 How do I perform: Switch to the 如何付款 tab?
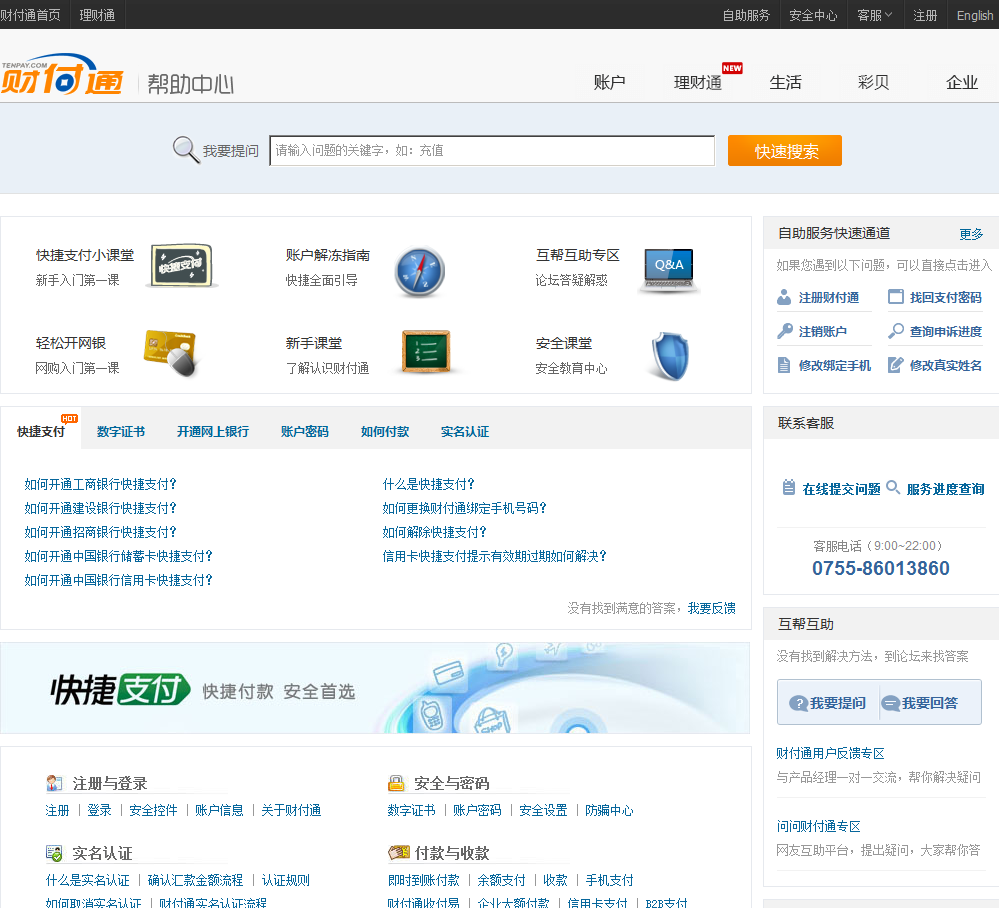tap(385, 431)
